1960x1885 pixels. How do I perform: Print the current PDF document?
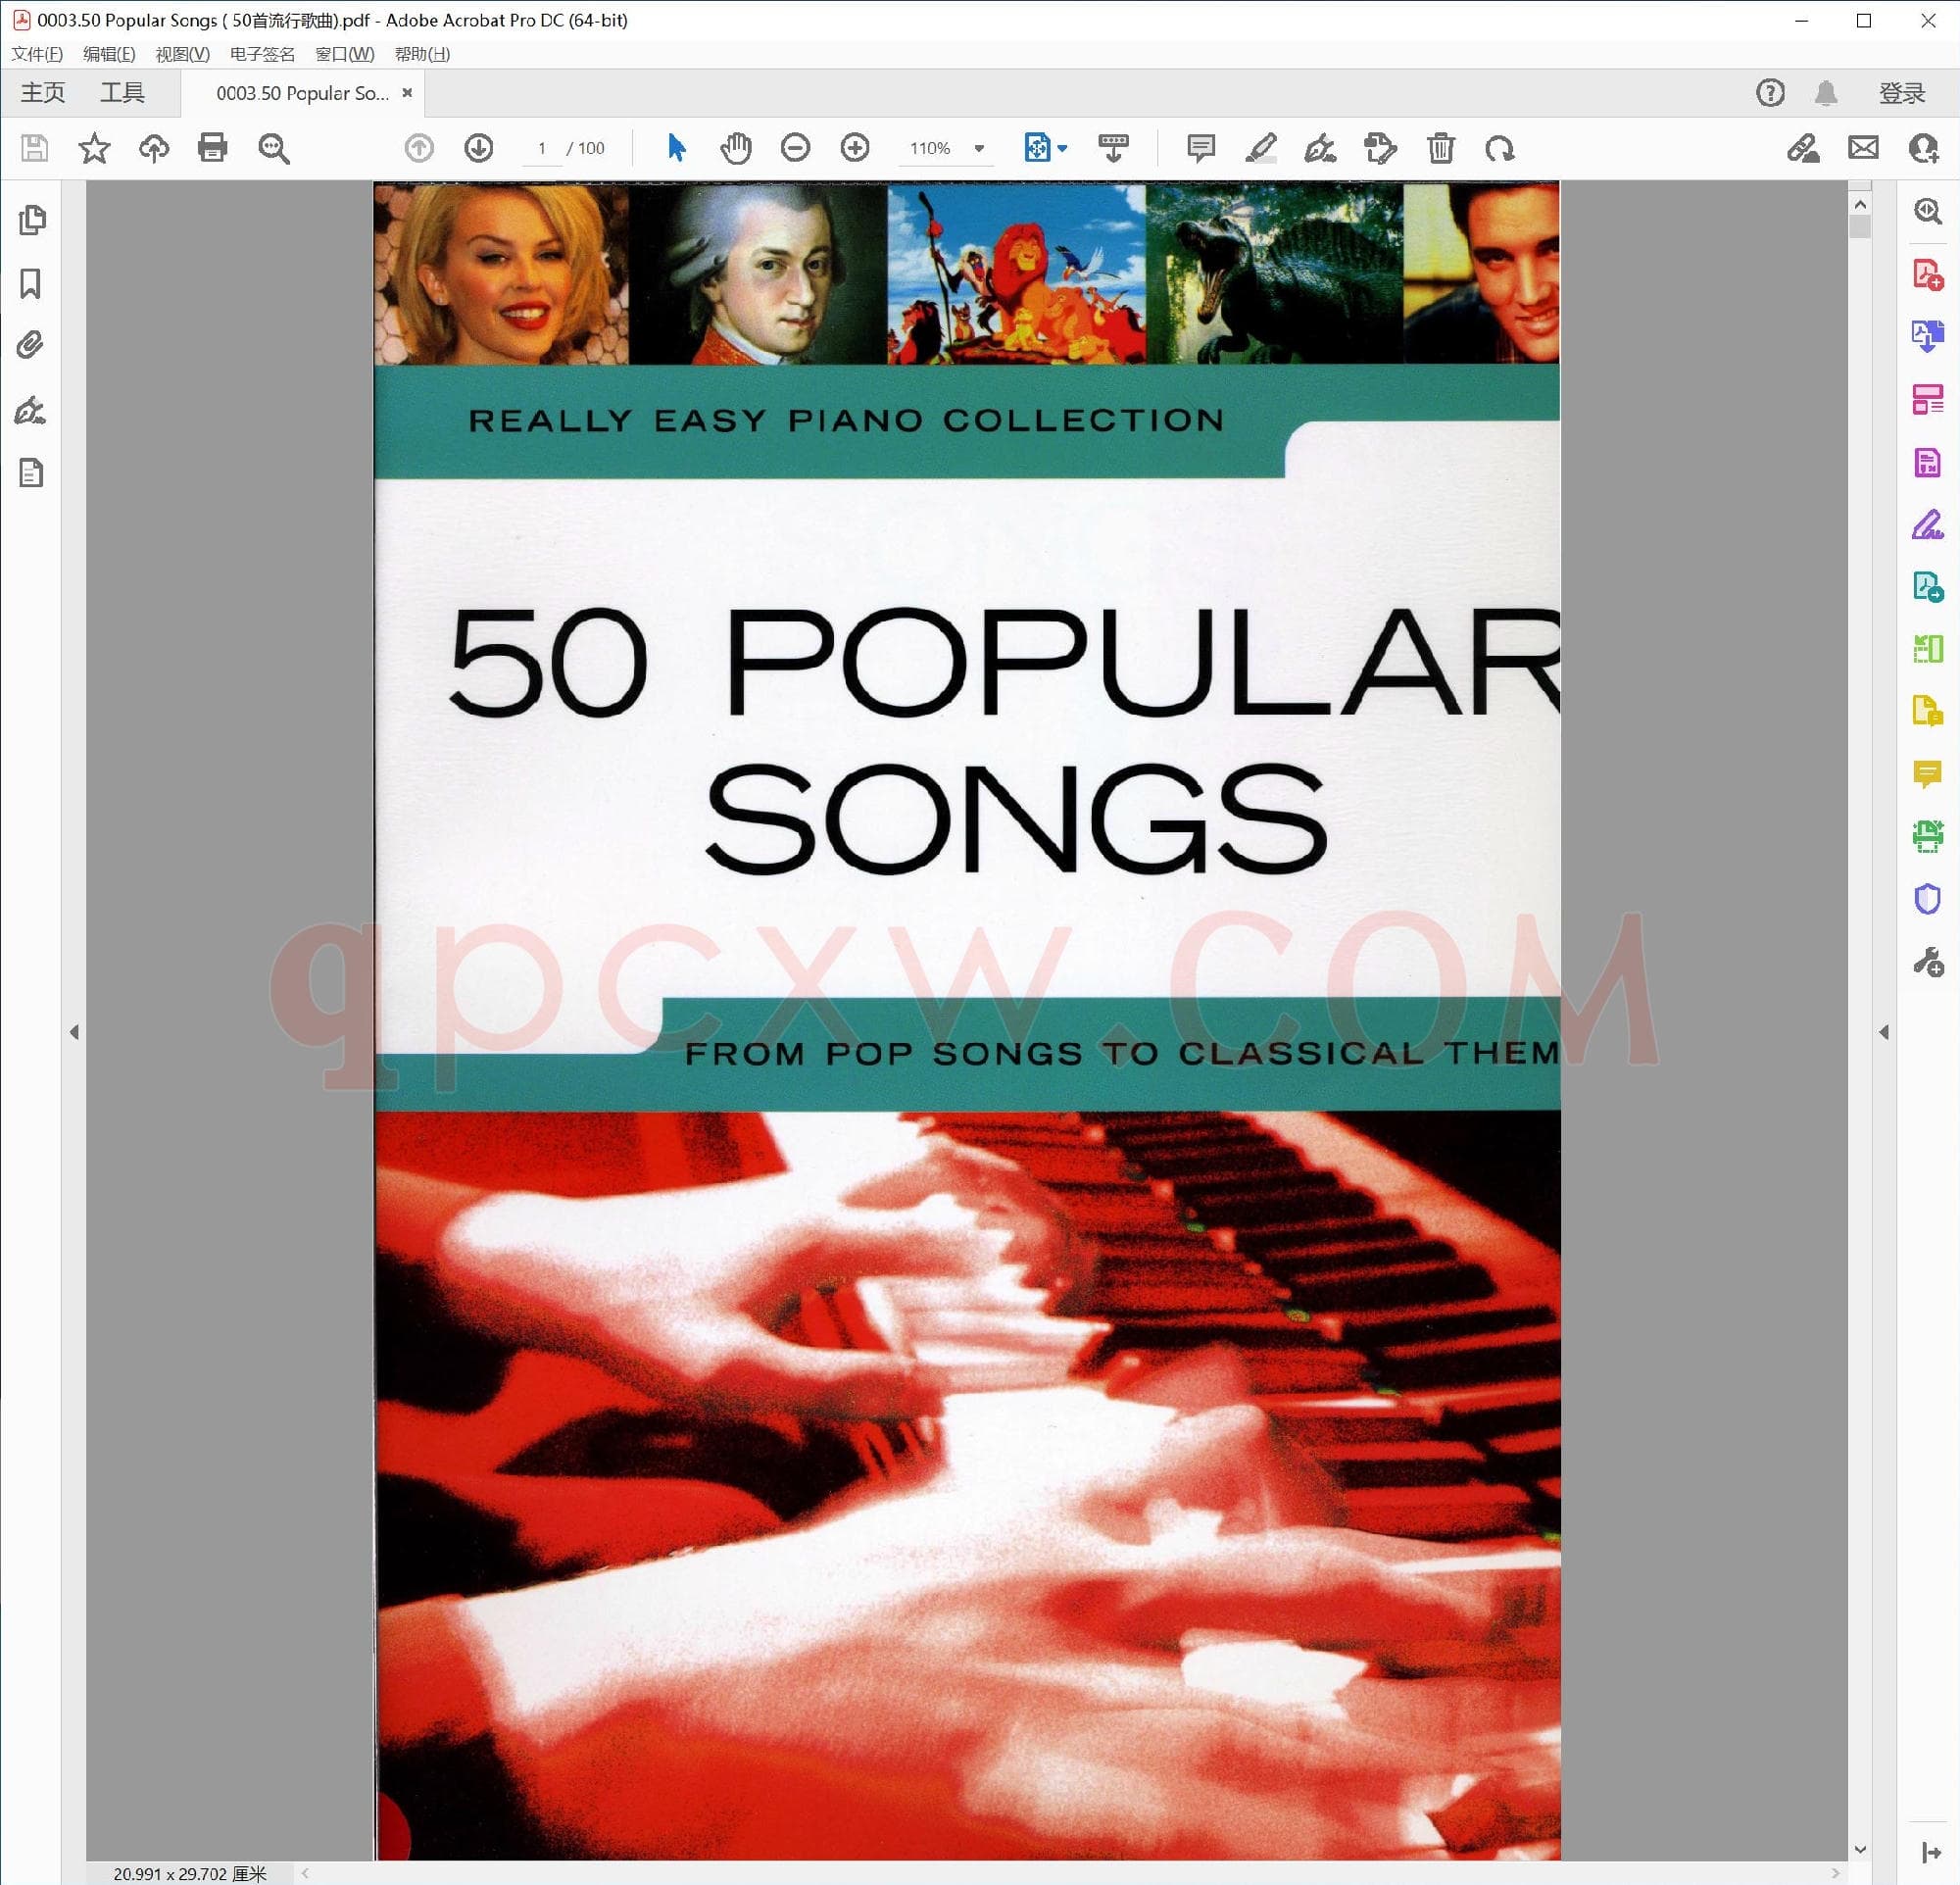(211, 148)
